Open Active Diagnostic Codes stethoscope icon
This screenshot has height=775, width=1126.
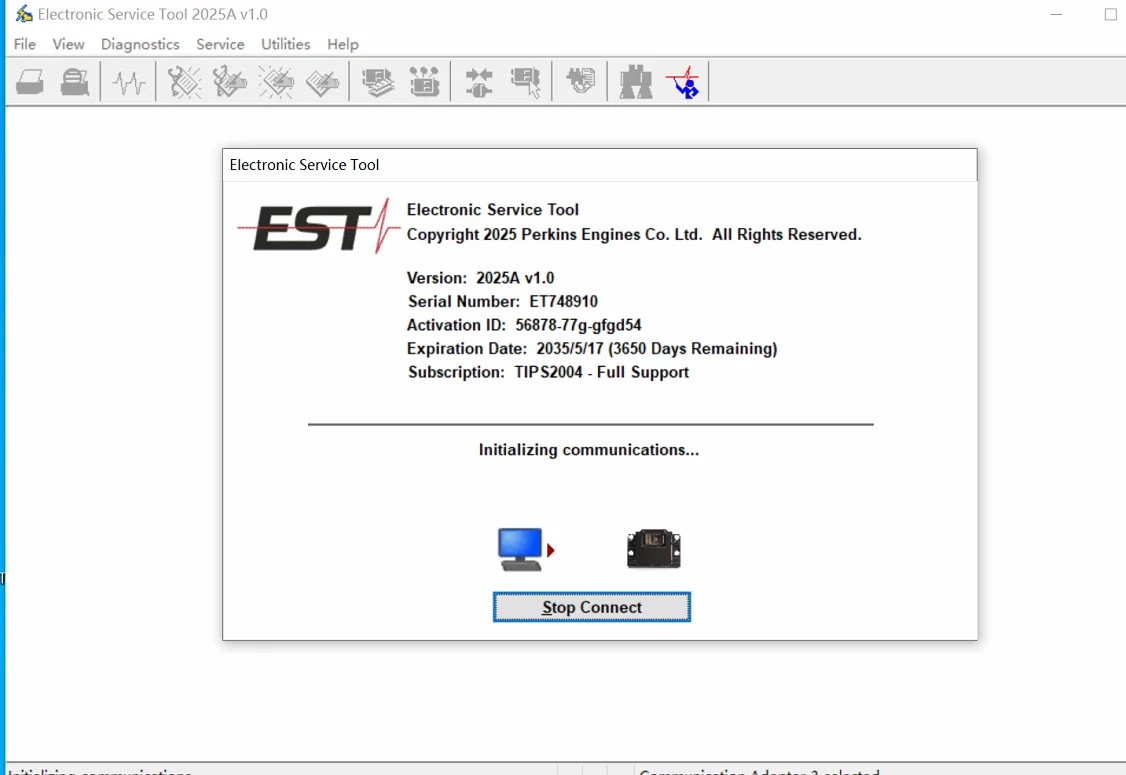184,82
